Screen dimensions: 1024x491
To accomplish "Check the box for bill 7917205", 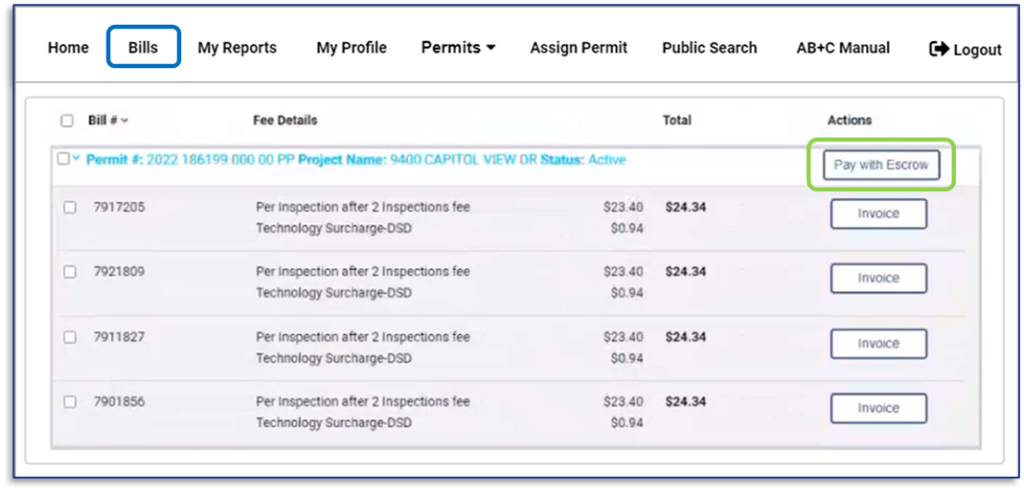I will point(70,208).
